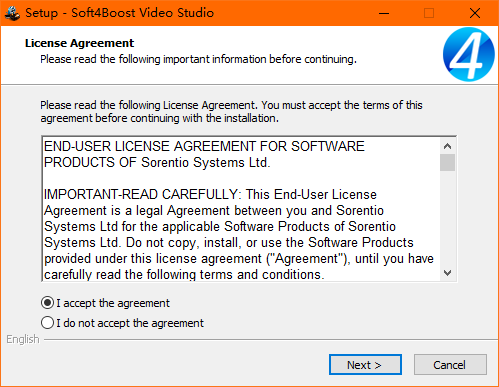Click the English language label
The image size is (499, 387).
[x=23, y=339]
